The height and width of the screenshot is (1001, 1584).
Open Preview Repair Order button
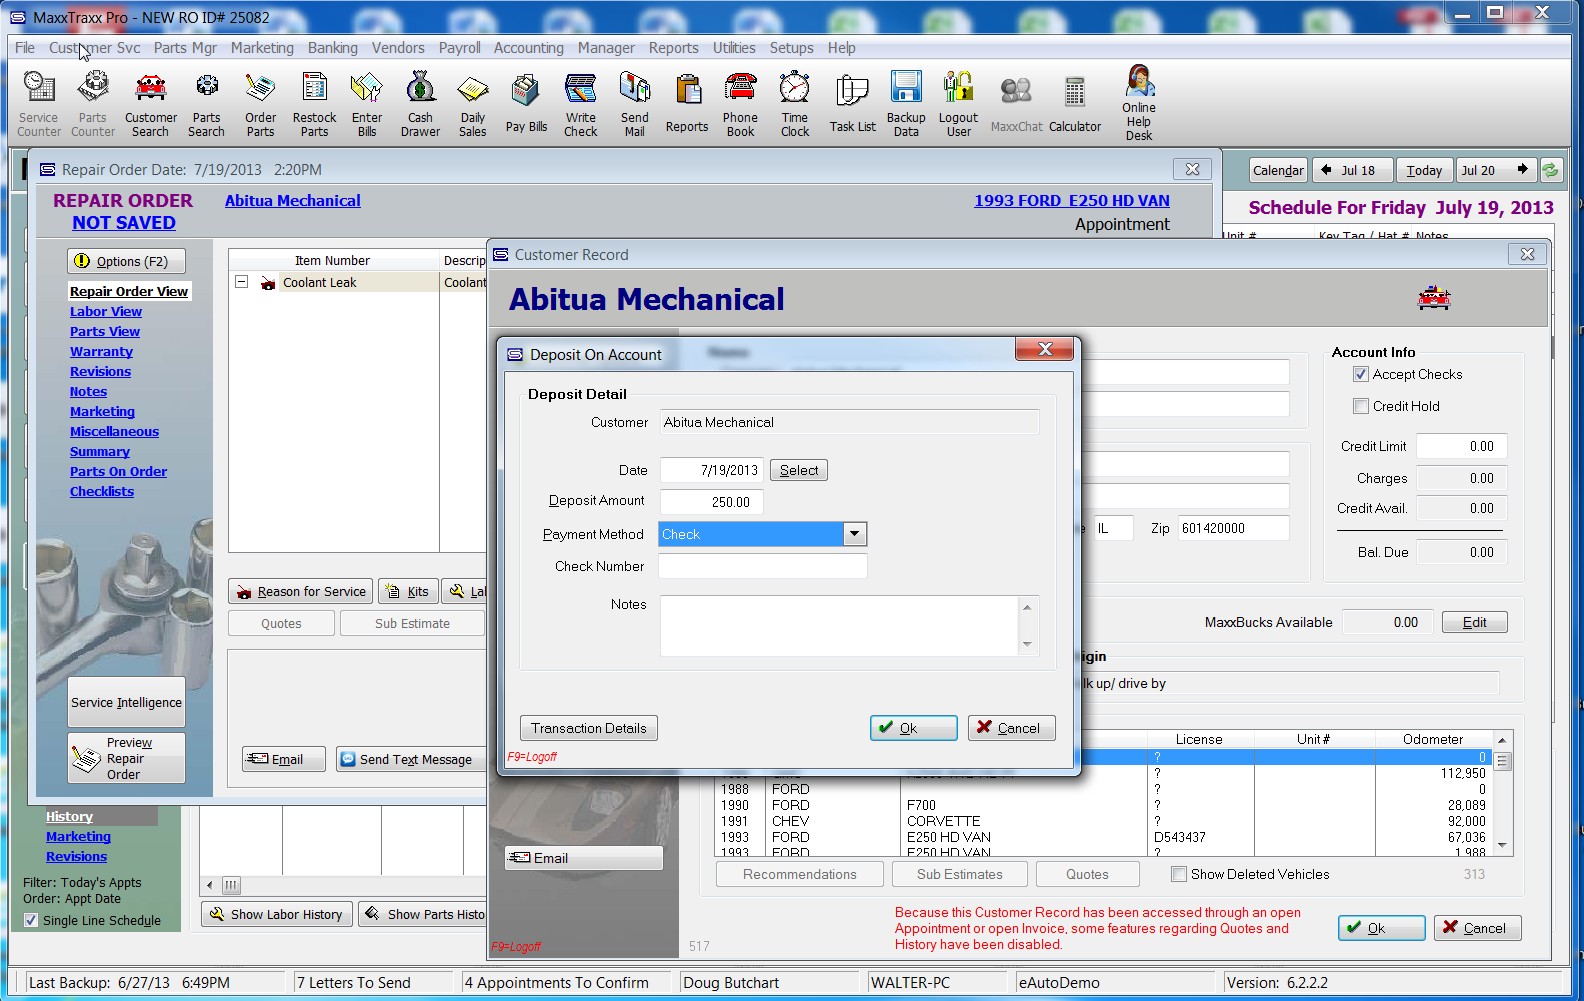coord(126,758)
